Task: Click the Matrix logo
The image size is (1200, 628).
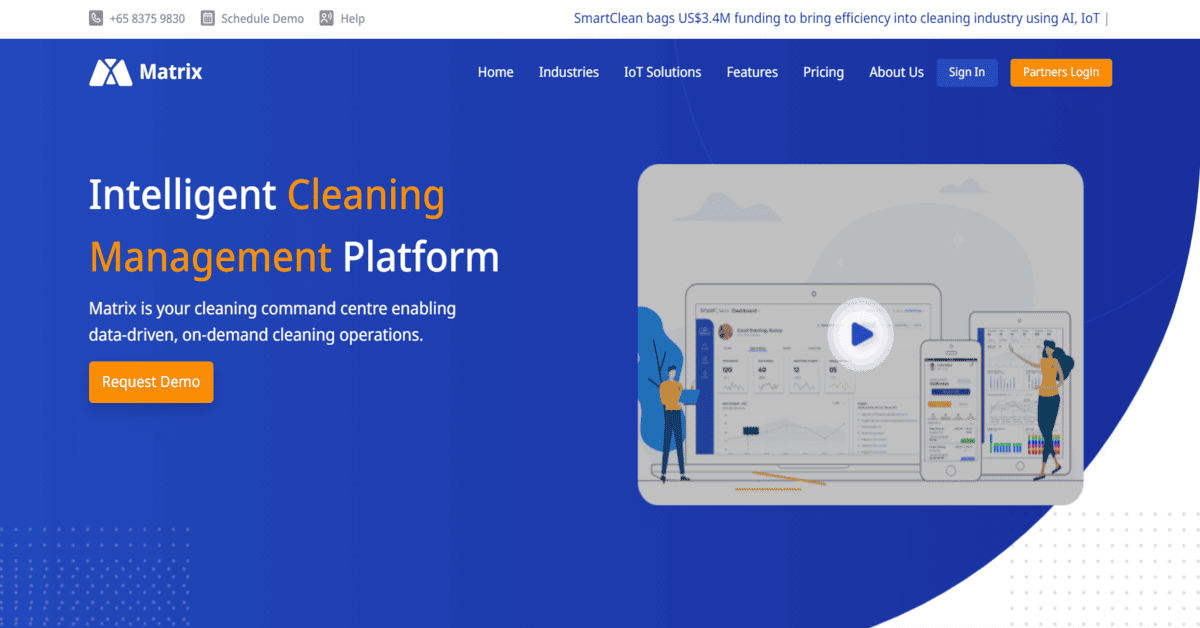Action: pyautogui.click(x=146, y=72)
